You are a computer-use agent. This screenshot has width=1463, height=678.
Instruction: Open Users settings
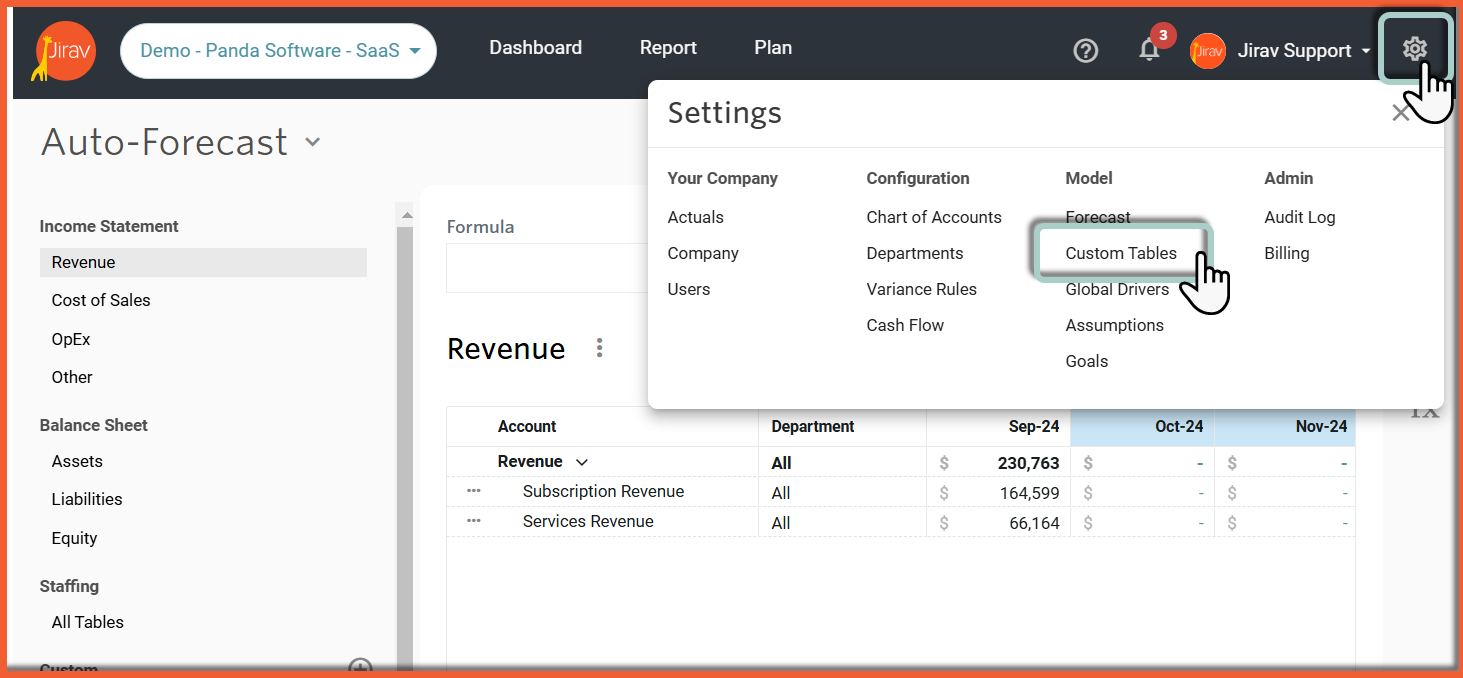pos(689,289)
